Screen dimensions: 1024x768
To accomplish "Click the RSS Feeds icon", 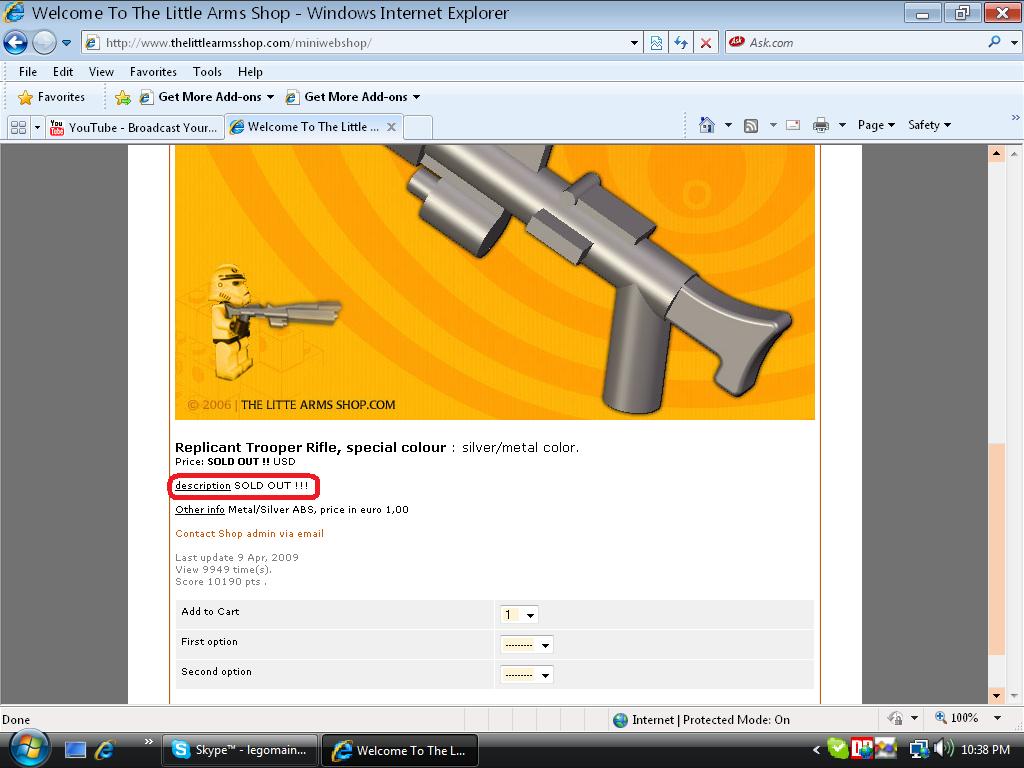I will (751, 125).
